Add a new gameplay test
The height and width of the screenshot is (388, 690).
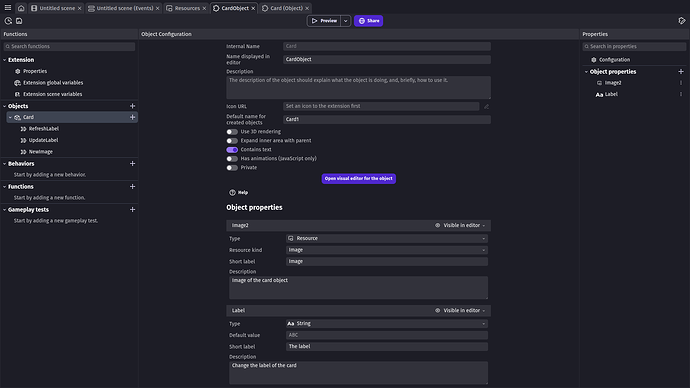[x=132, y=210]
